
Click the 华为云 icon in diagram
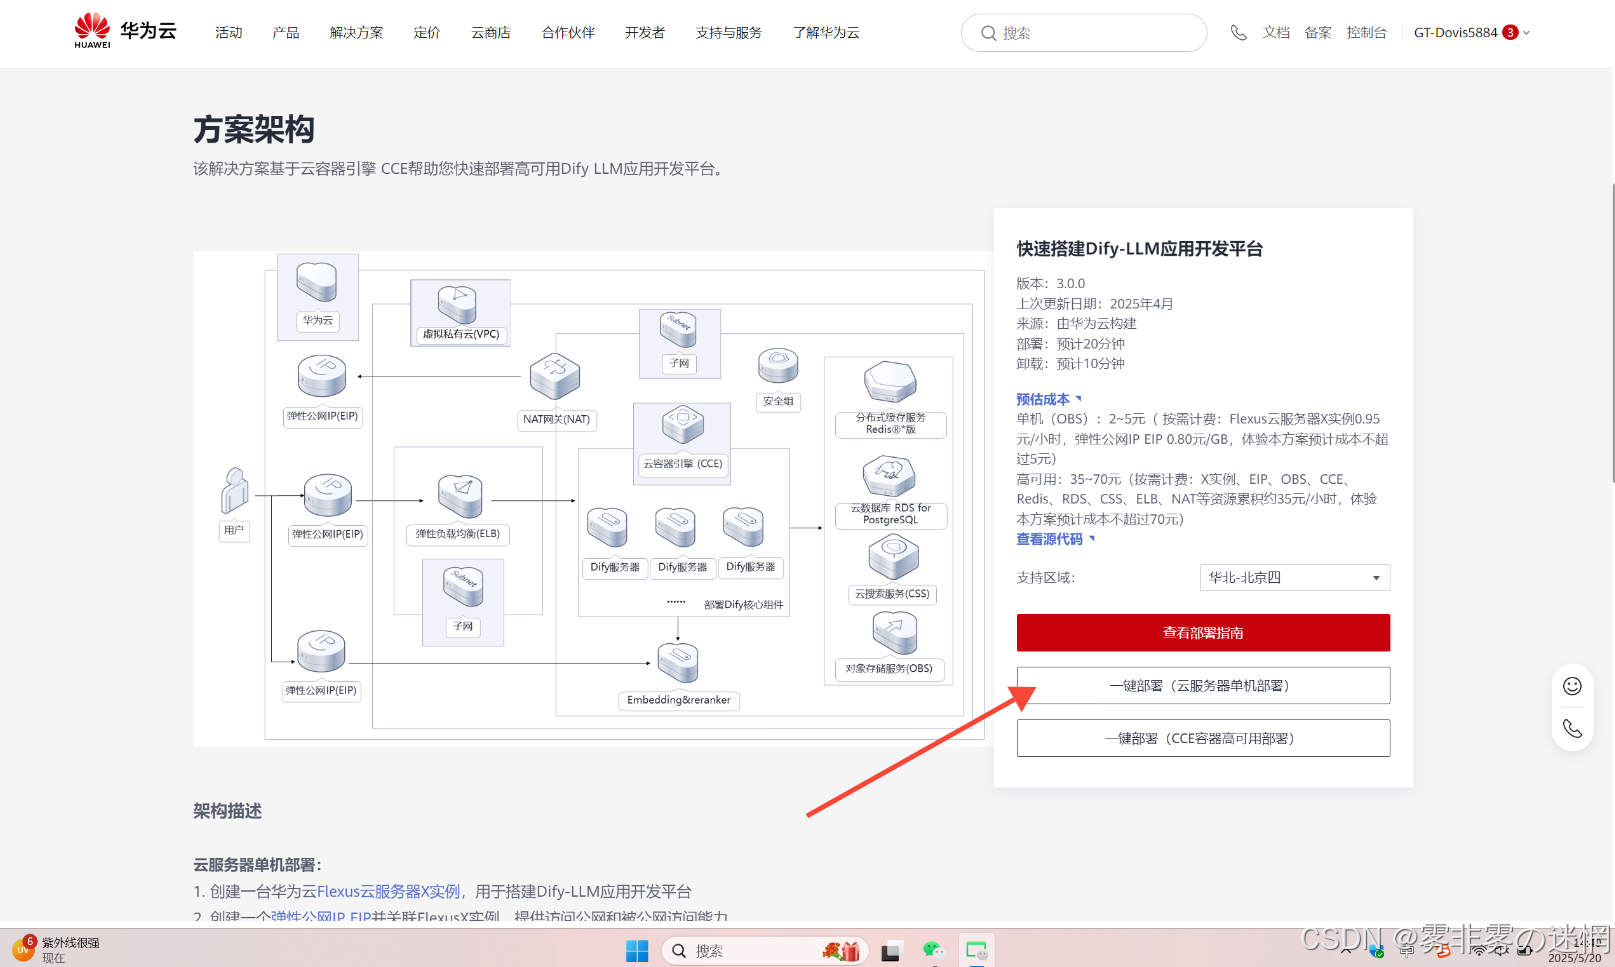coord(317,281)
